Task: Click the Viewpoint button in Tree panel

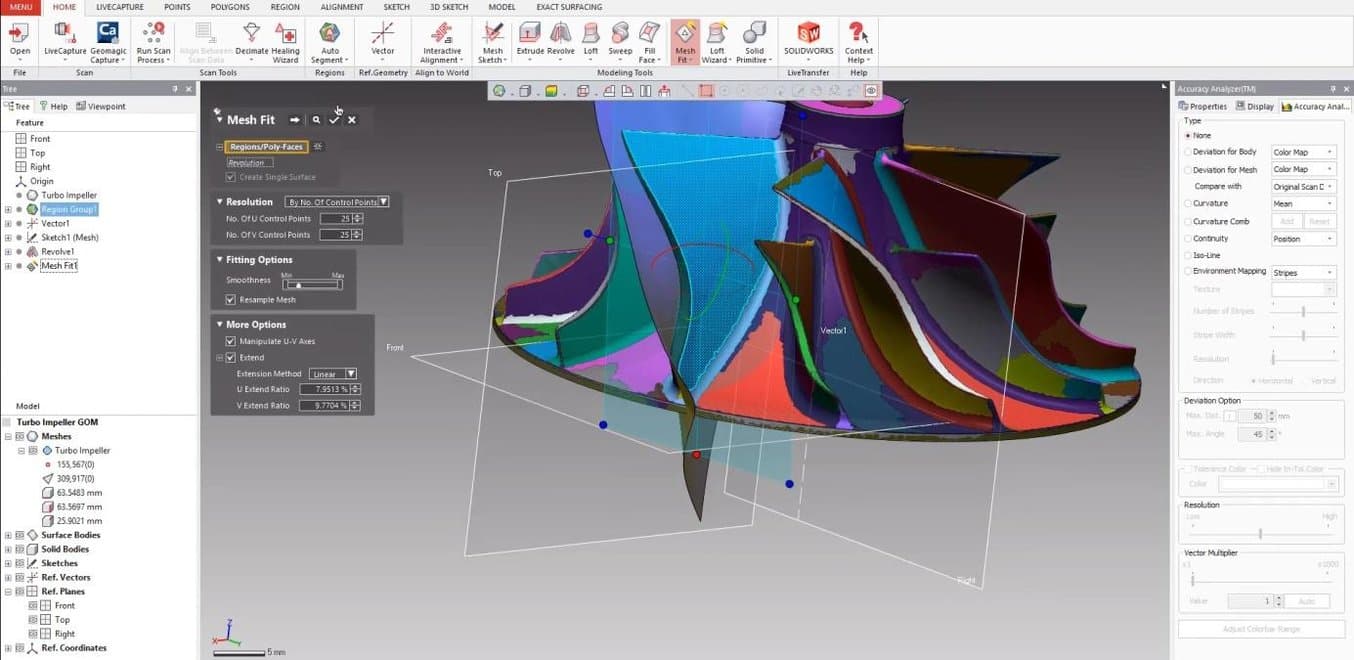Action: point(102,106)
